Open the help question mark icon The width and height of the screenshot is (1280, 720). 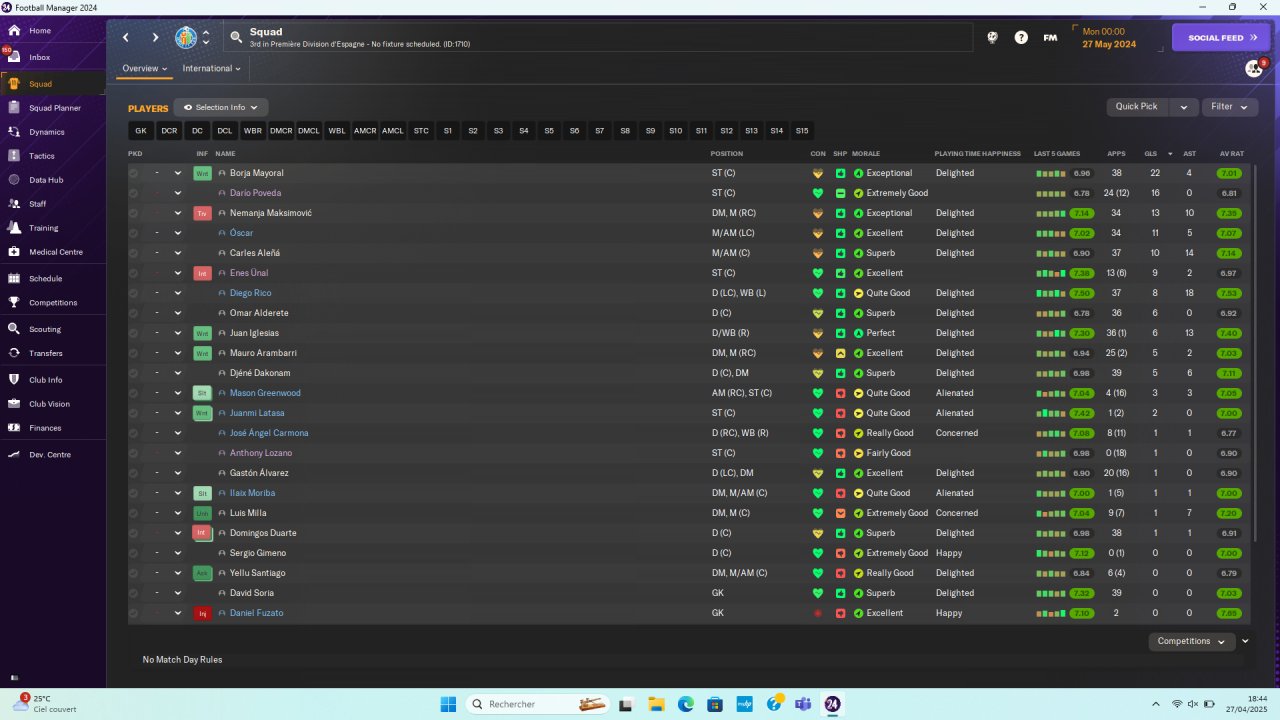(1021, 38)
